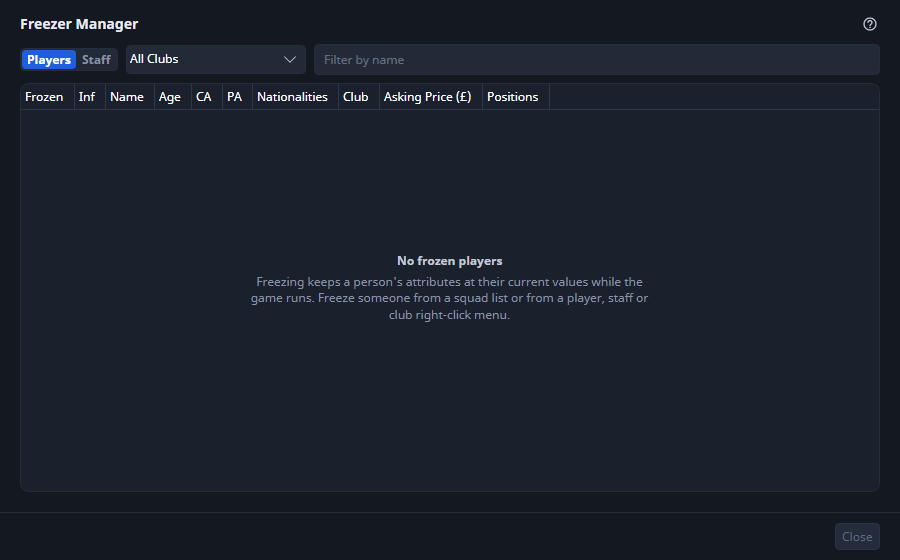Screen dimensions: 900x560
Task: Sort by the Club column header
Action: 359,97
